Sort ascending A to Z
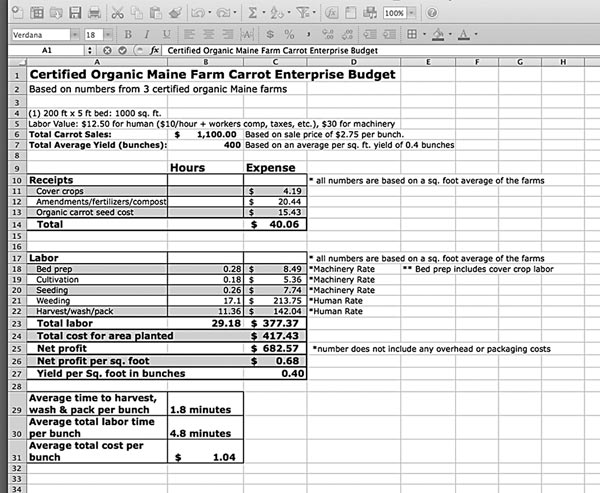Image resolution: width=600 pixels, height=493 pixels. click(277, 13)
